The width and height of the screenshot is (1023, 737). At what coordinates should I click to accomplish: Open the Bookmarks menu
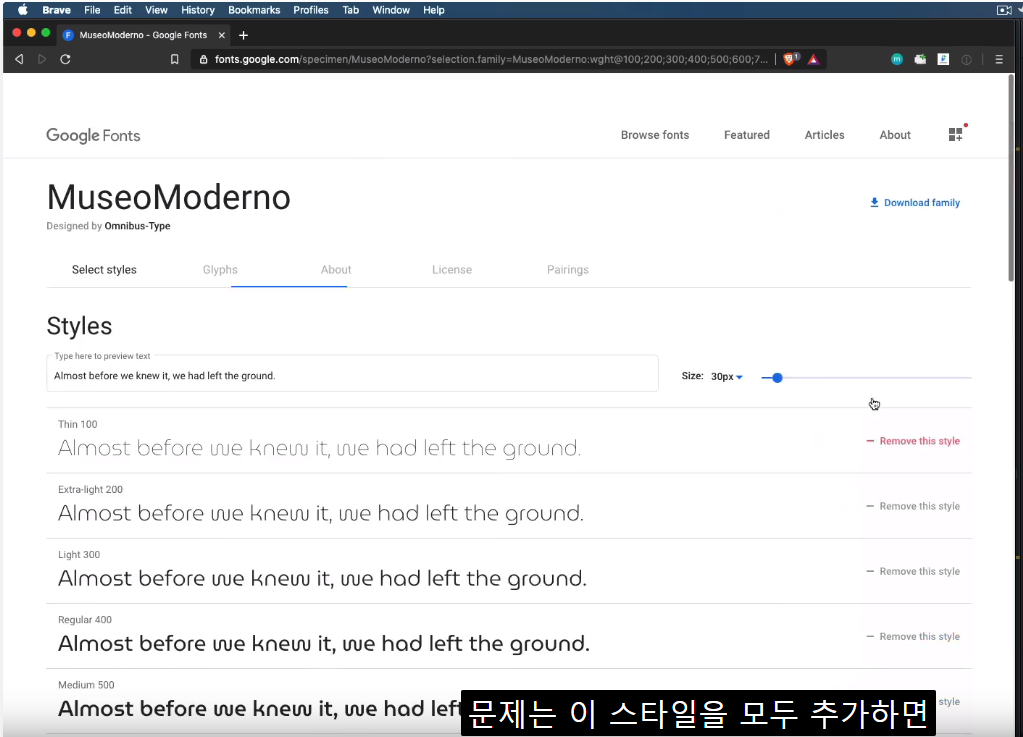point(254,10)
